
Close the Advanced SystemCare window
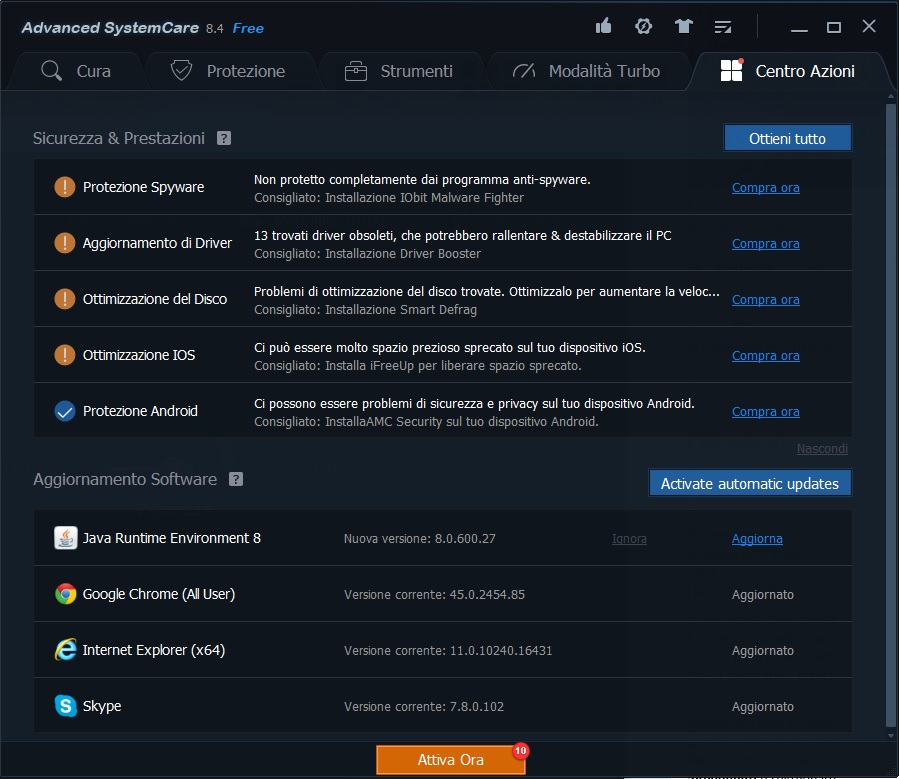tap(869, 26)
